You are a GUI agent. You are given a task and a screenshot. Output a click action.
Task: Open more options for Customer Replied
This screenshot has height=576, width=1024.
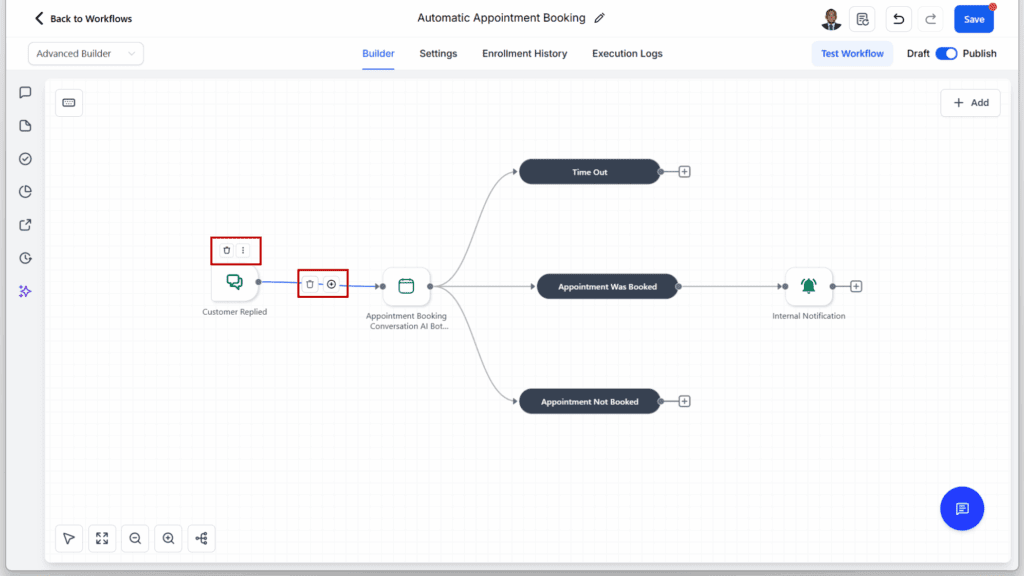(243, 250)
